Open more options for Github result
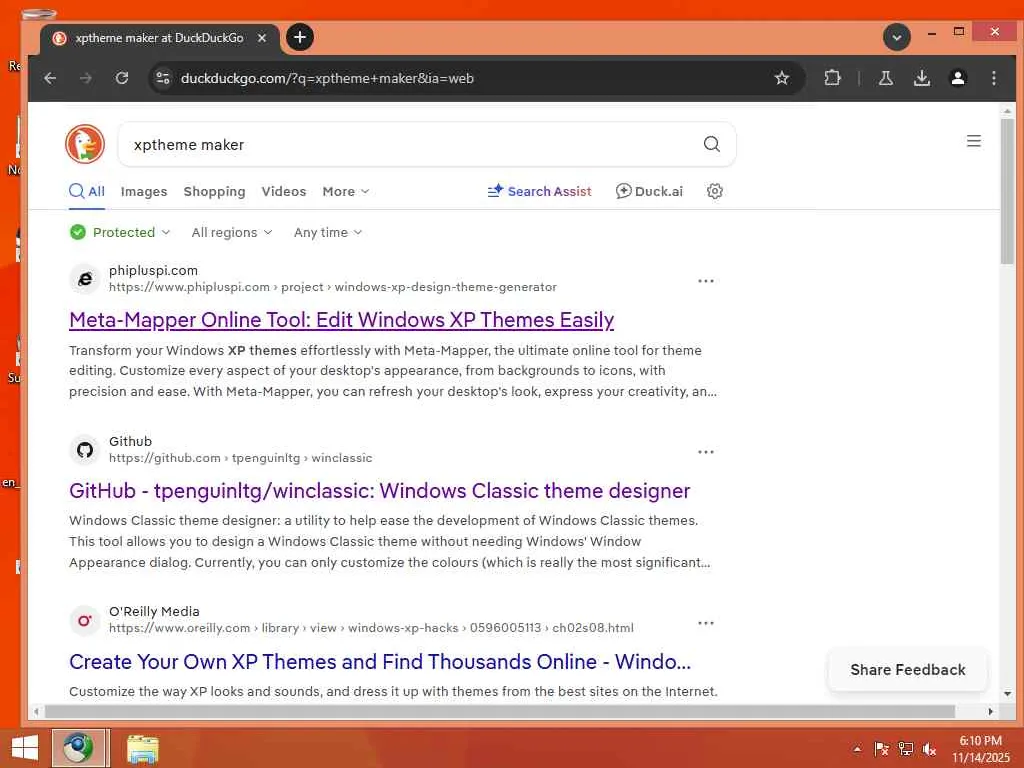Viewport: 1024px width, 768px height. [x=706, y=452]
